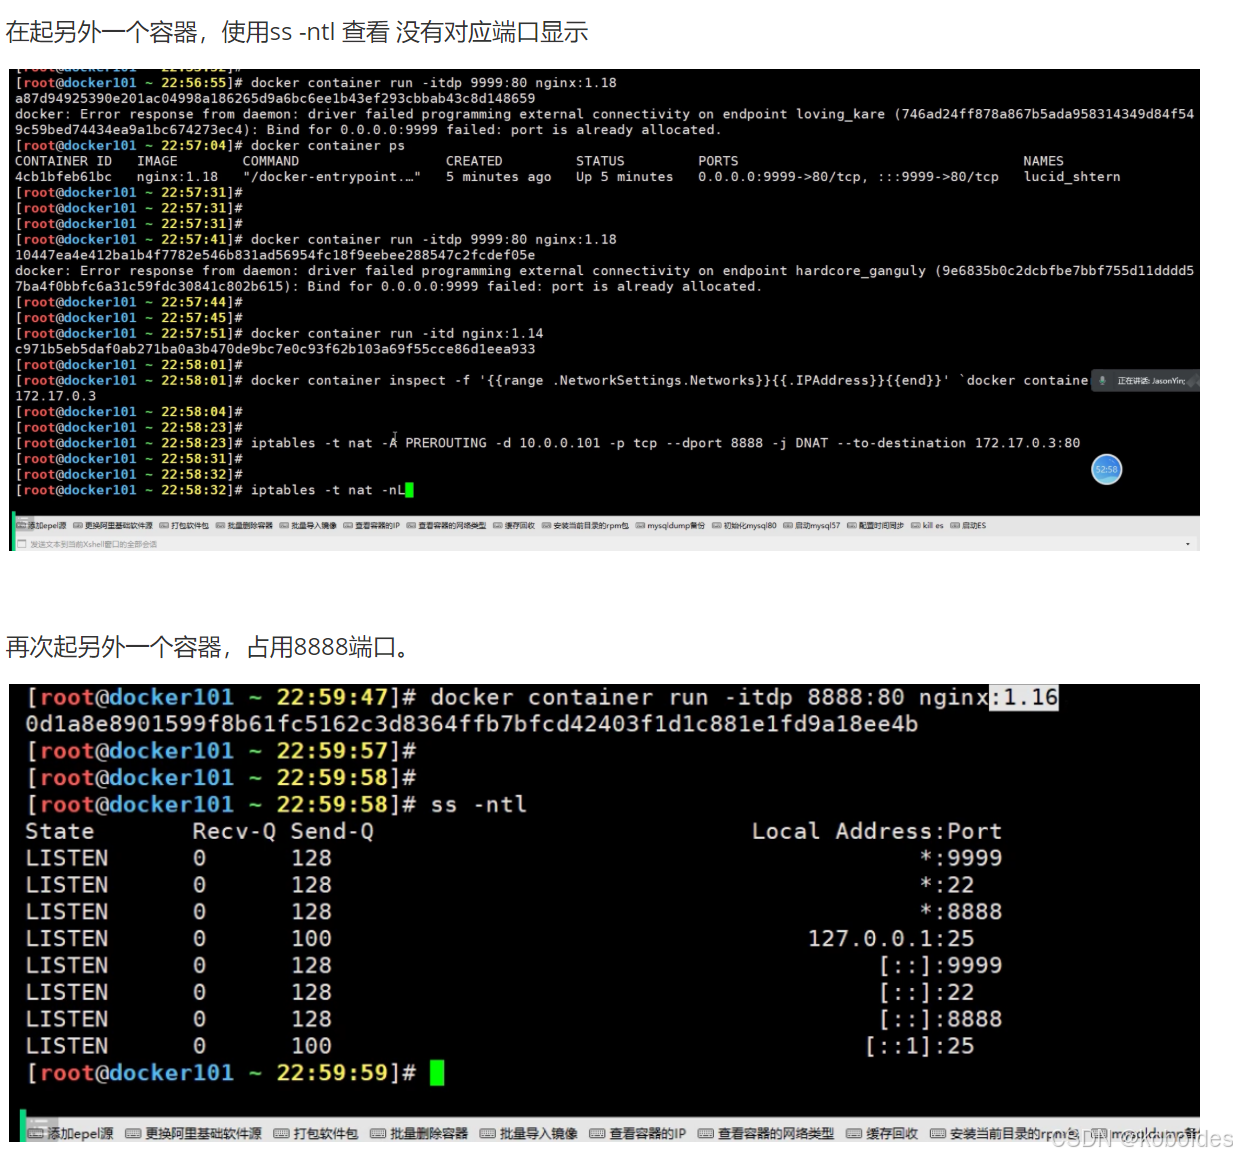Run 更换阿里基础软件源 in the upper terminal
The width and height of the screenshot is (1237, 1158).
point(113,525)
